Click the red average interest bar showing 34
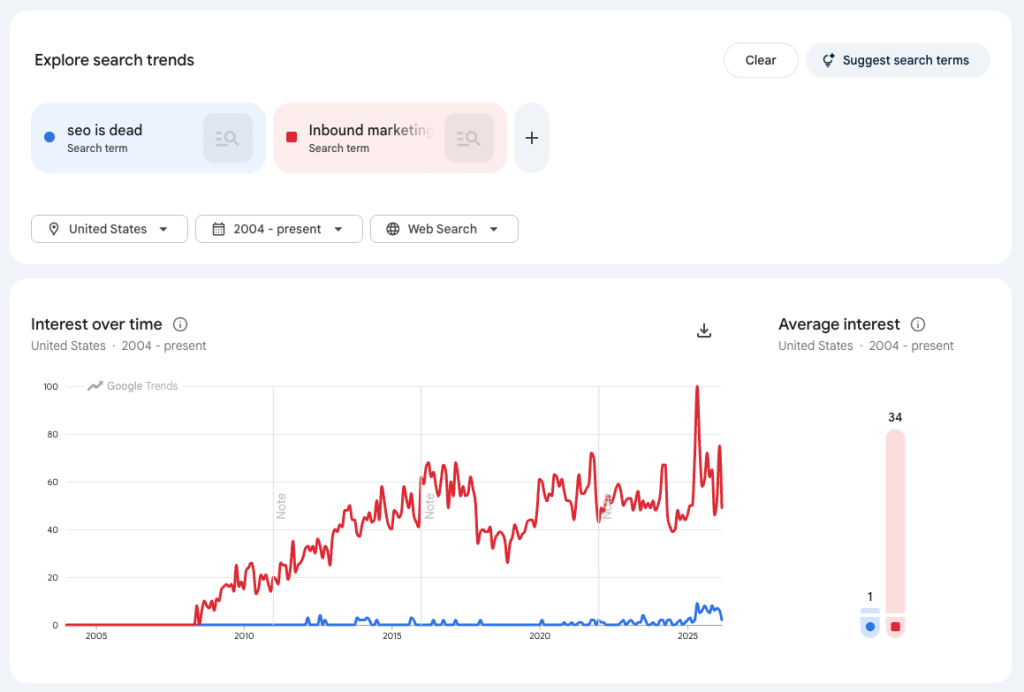 (x=895, y=520)
